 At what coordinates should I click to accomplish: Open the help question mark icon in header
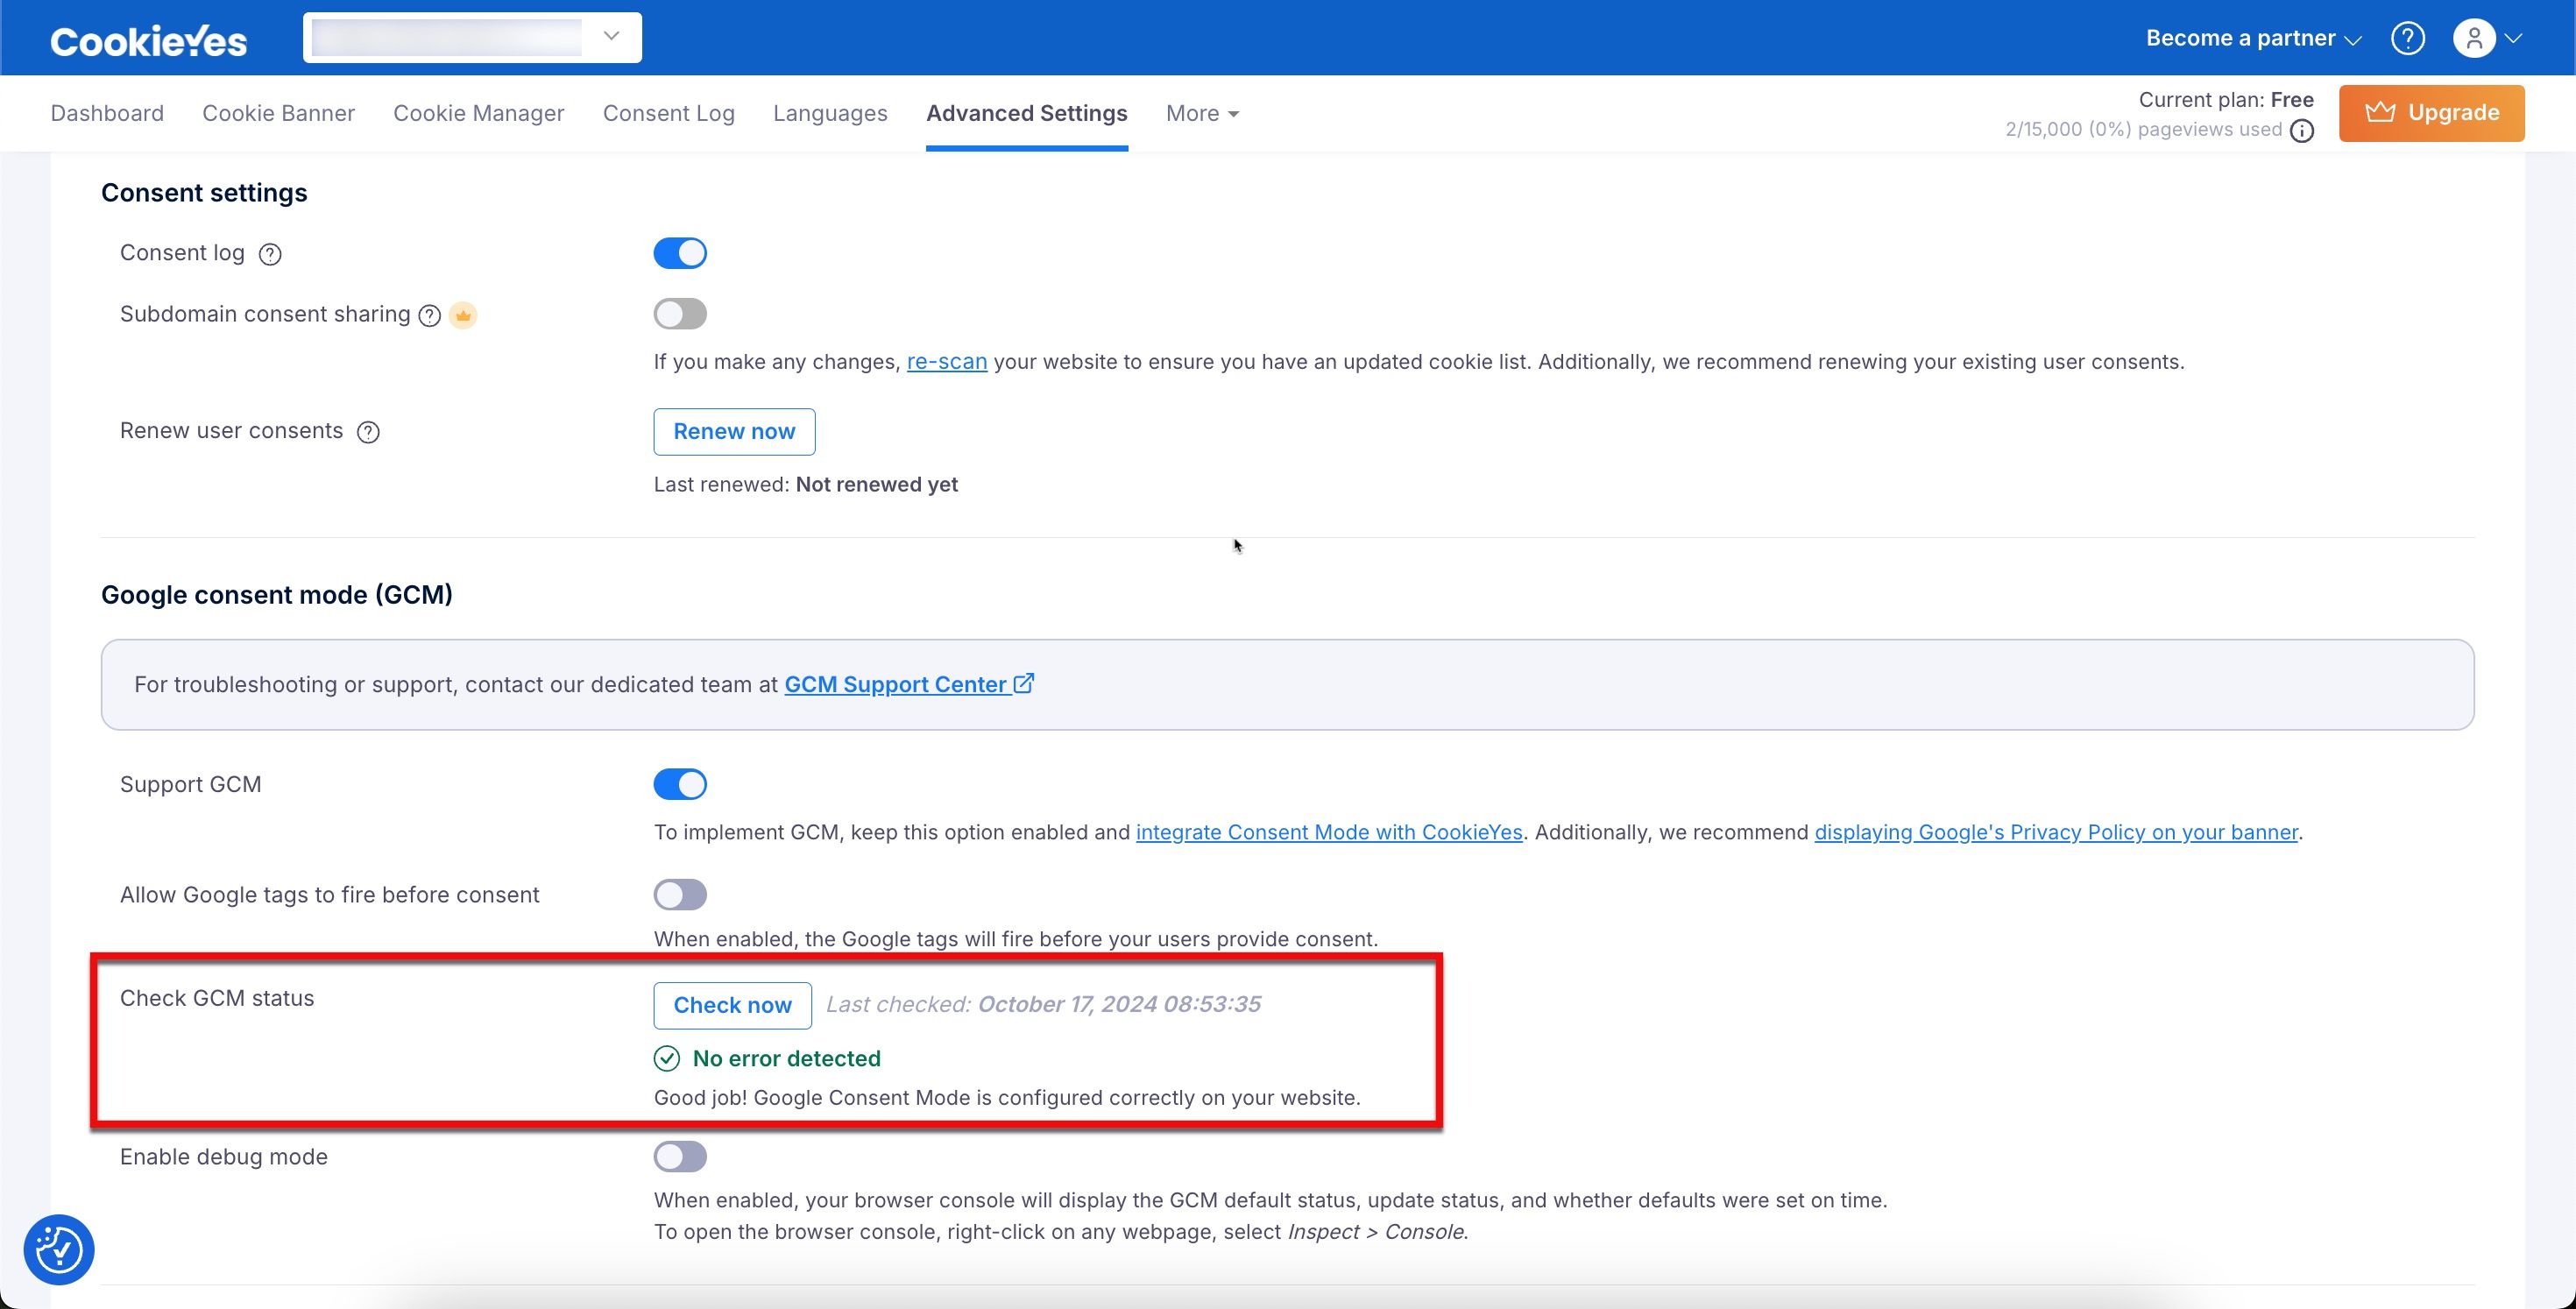(x=2408, y=38)
